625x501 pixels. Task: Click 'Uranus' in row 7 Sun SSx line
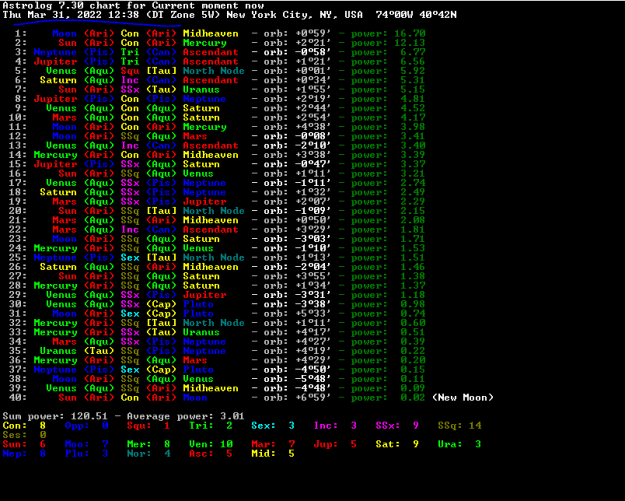[201, 90]
